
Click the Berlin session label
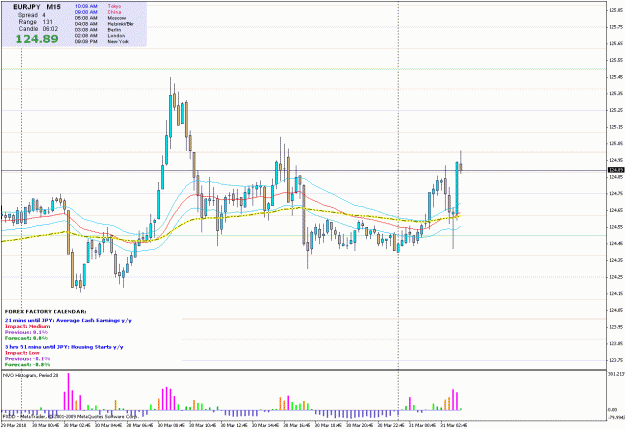pos(114,30)
